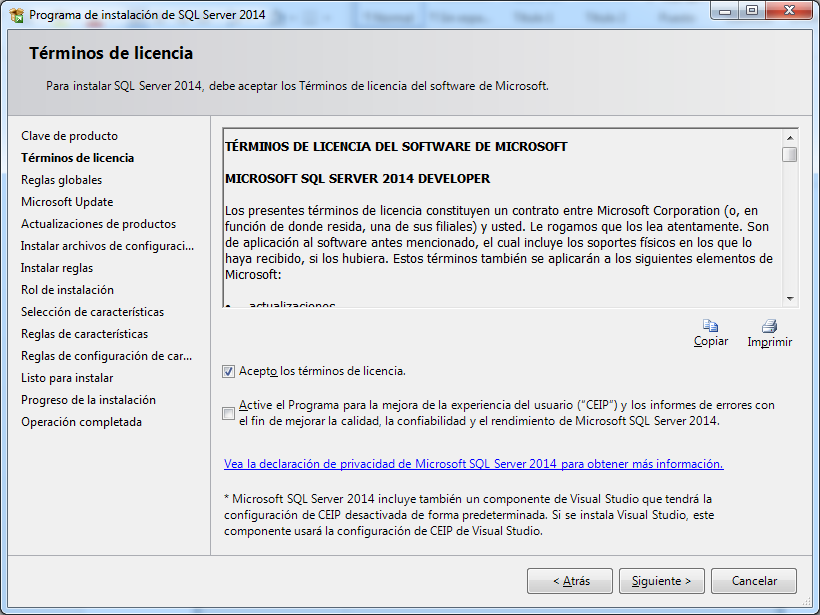Image resolution: width=820 pixels, height=615 pixels.
Task: Select Reglas de configuración de car... step
Action: pyautogui.click(x=107, y=356)
